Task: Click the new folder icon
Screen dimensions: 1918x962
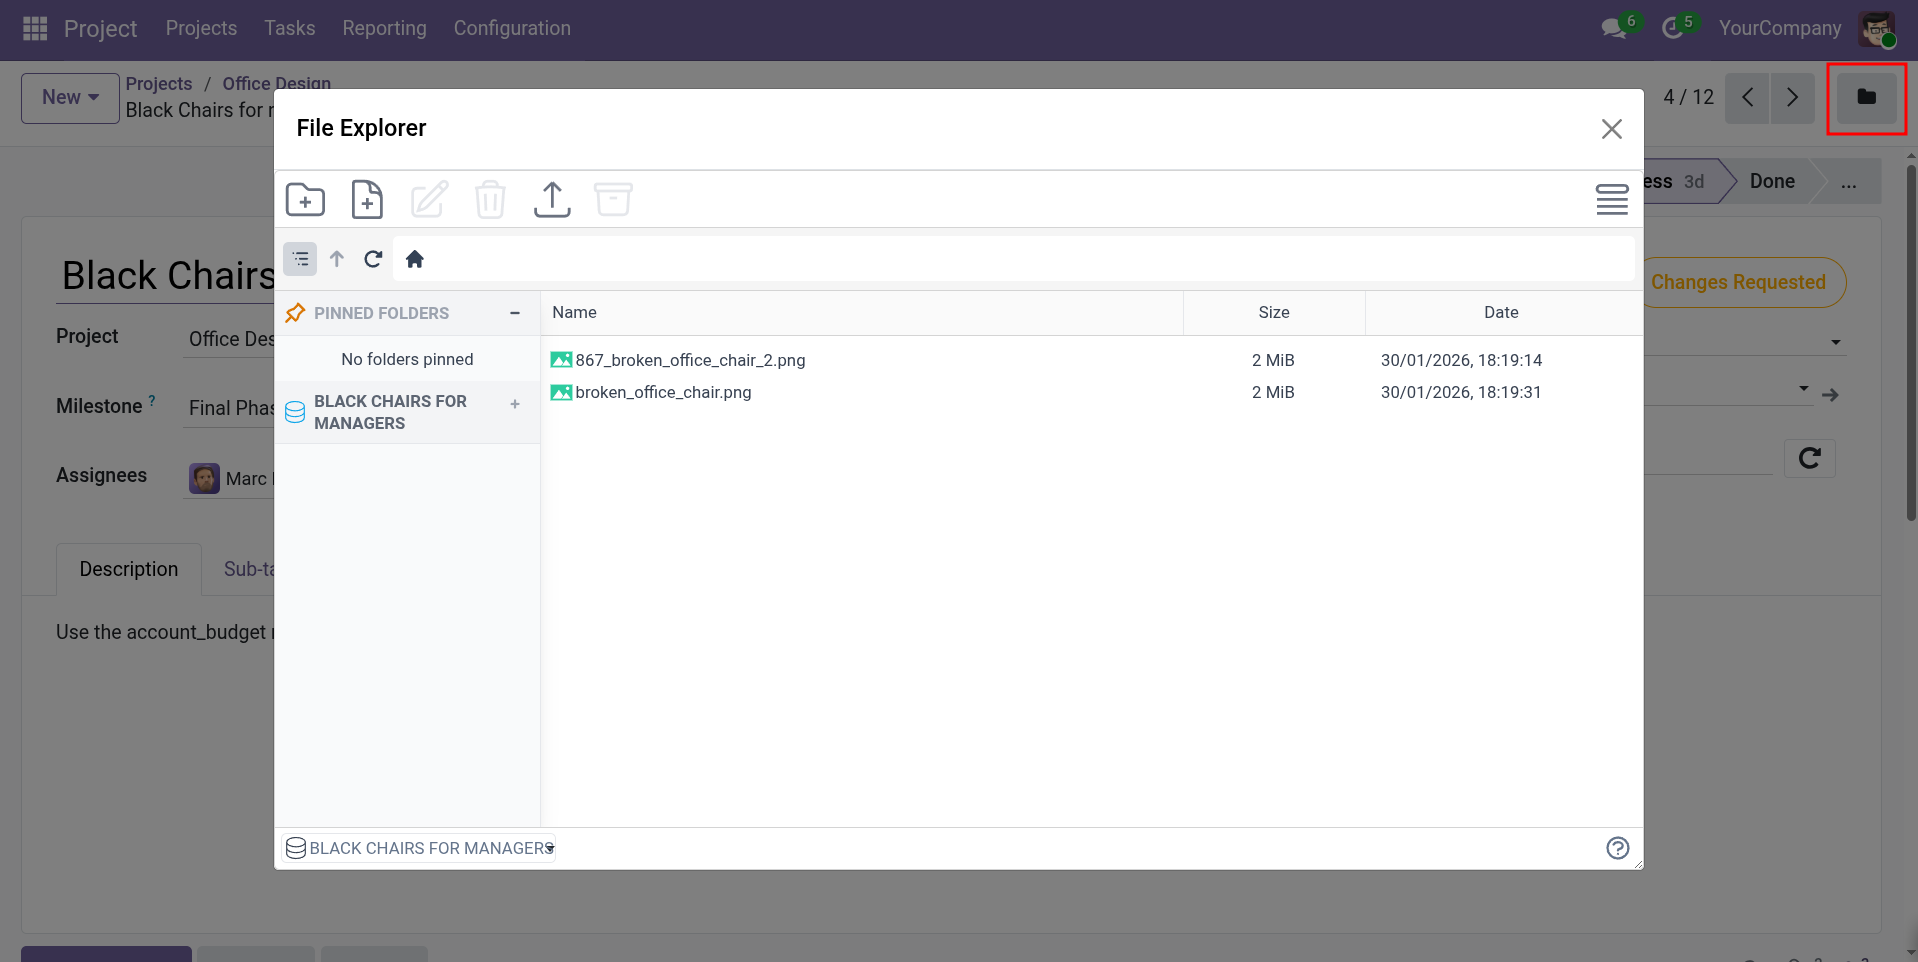Action: pyautogui.click(x=305, y=200)
